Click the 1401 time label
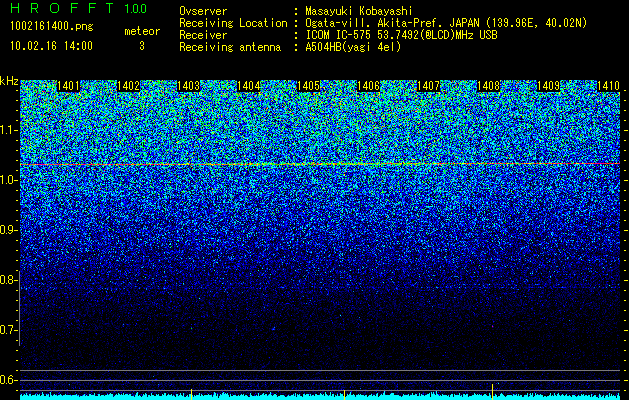This screenshot has height=400, width=629. [x=68, y=86]
